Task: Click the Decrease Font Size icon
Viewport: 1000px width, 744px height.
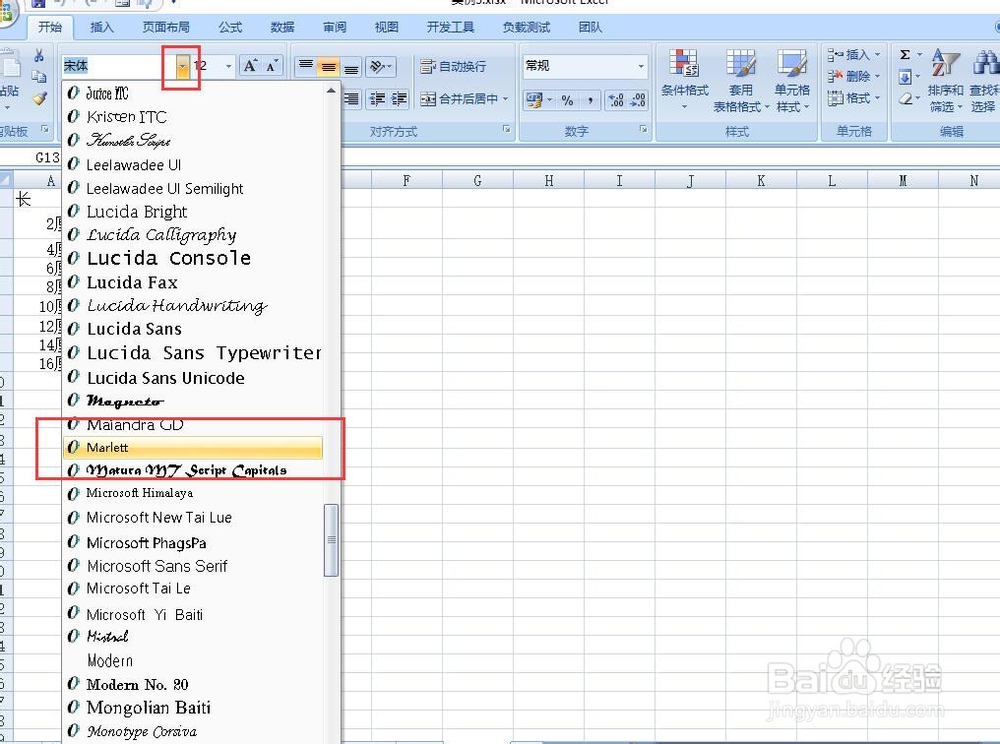Action: (x=272, y=66)
